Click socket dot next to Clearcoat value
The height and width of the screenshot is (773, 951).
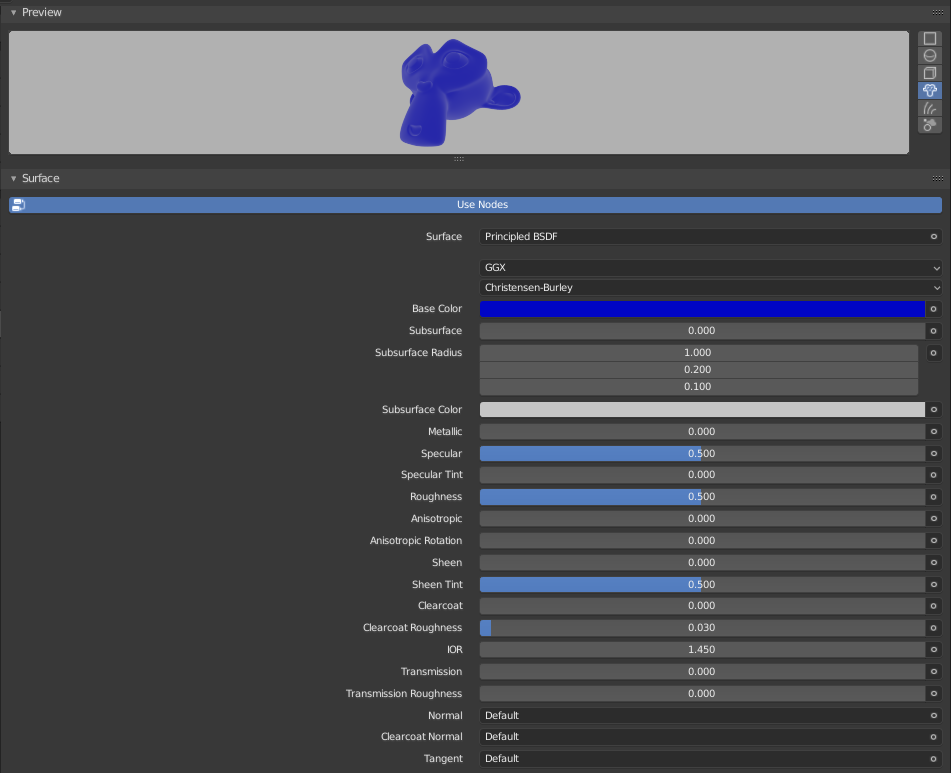(933, 606)
